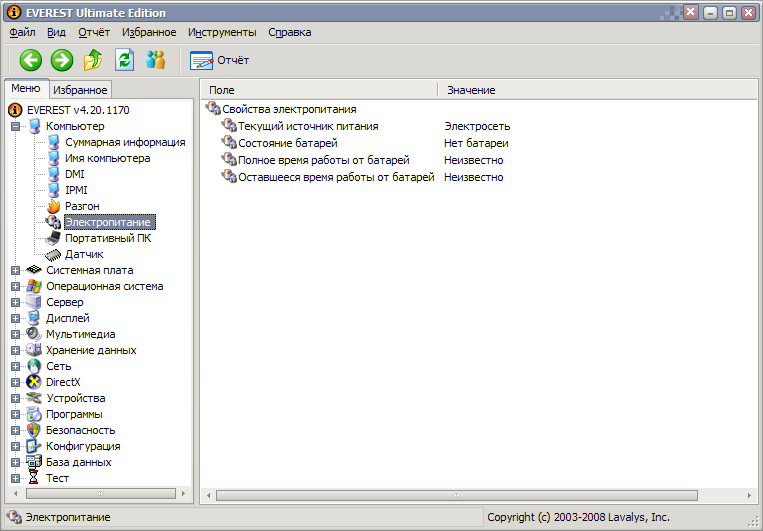Go forward with the green right arrow
This screenshot has width=763, height=531.
(62, 60)
